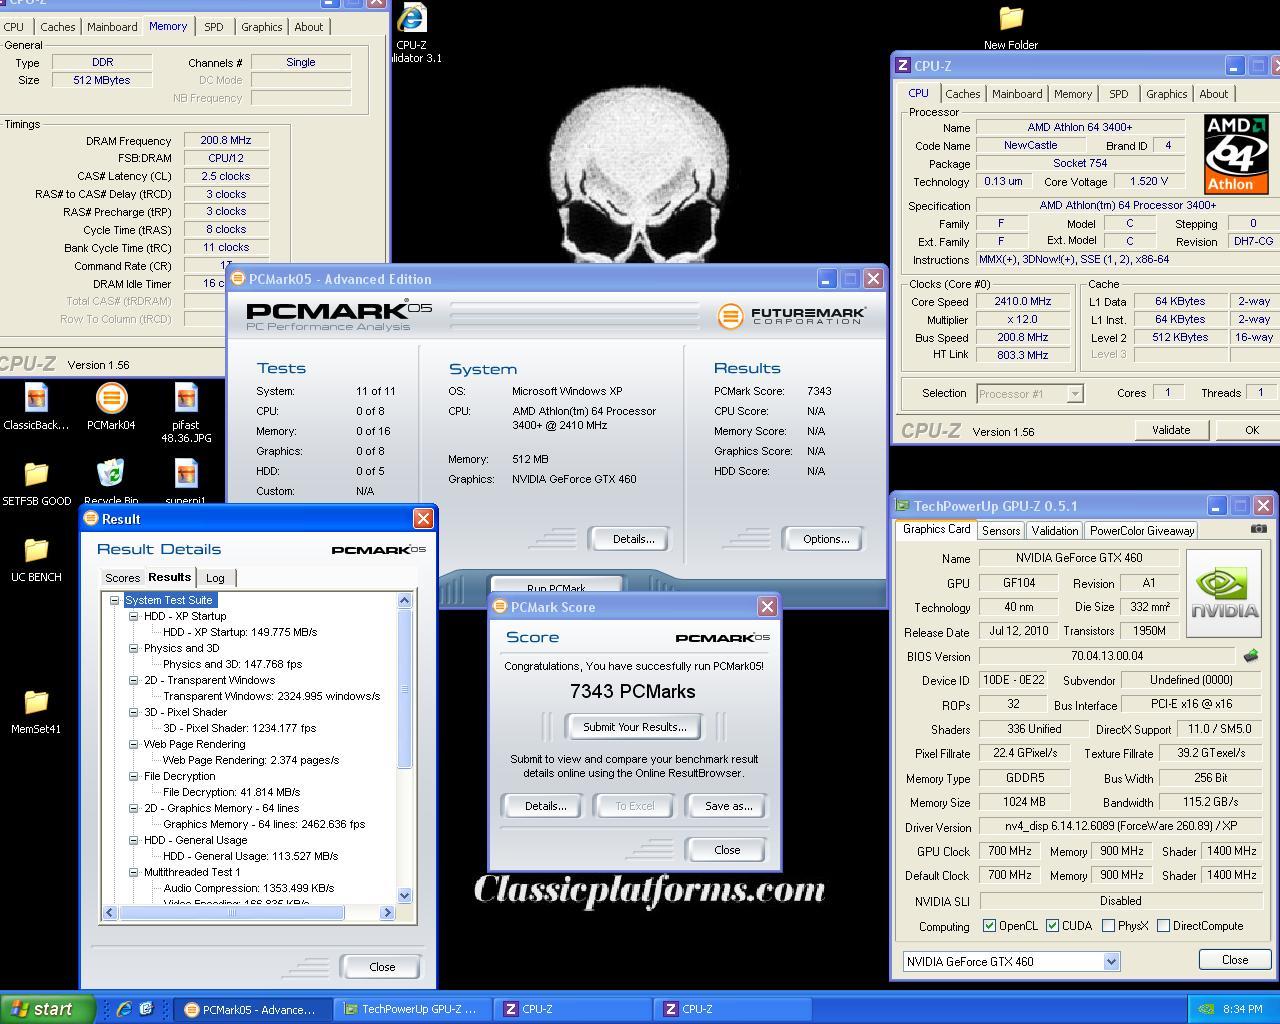Click the Driver Version field in GPU-Z
Image resolution: width=1280 pixels, height=1024 pixels.
[1120, 827]
